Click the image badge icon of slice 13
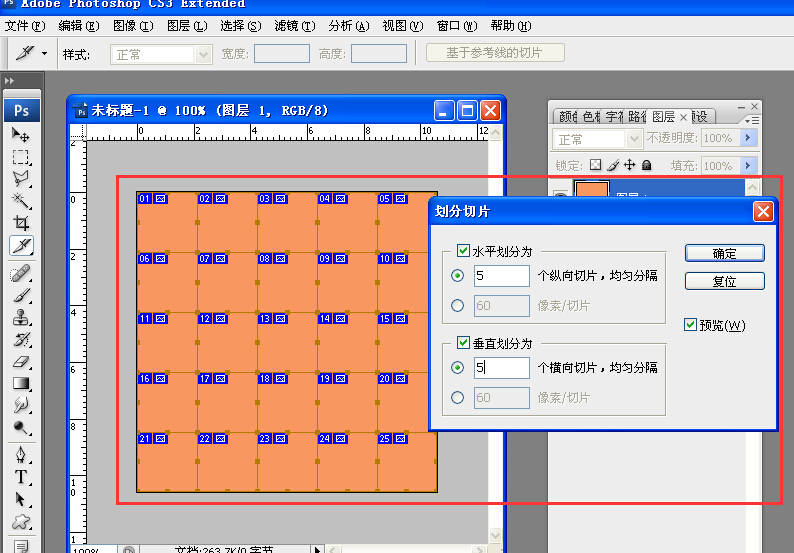This screenshot has height=553, width=794. pyautogui.click(x=281, y=319)
